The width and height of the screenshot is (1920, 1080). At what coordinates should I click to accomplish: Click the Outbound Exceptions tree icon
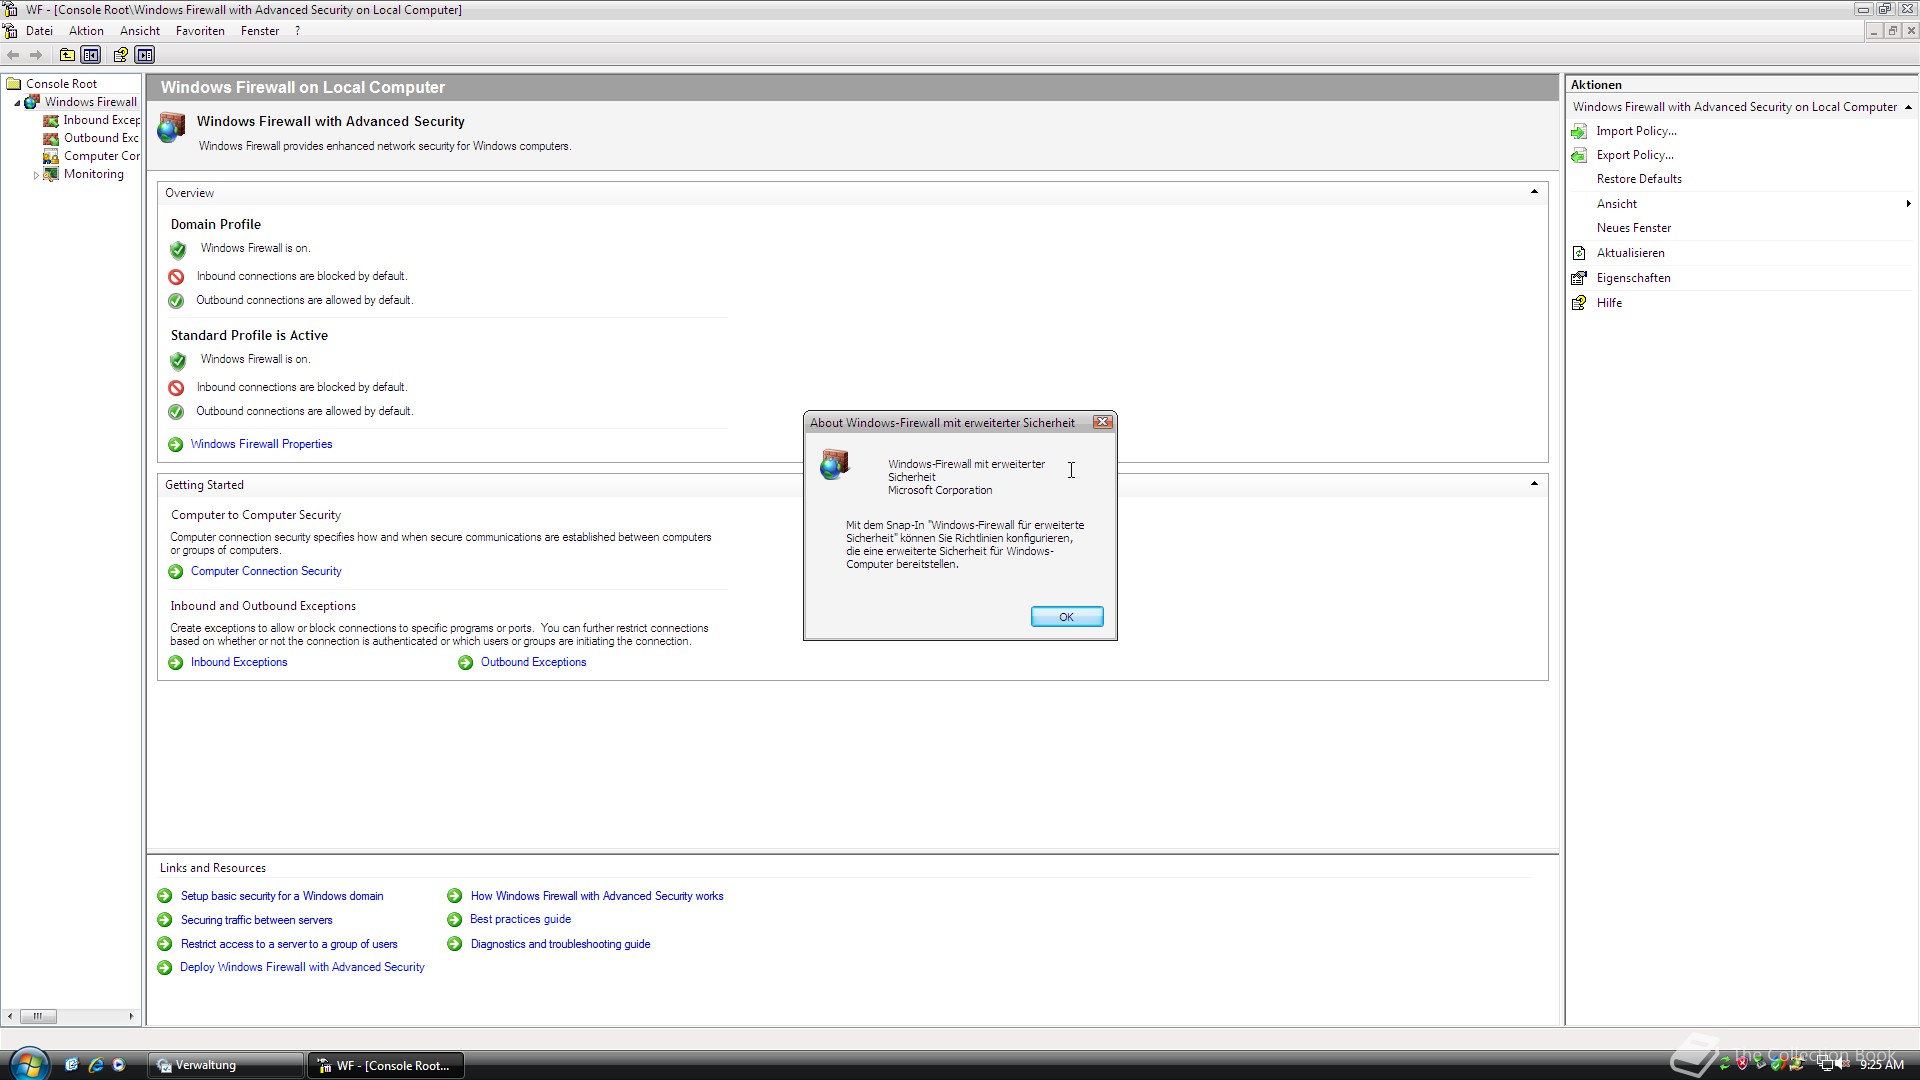click(51, 138)
